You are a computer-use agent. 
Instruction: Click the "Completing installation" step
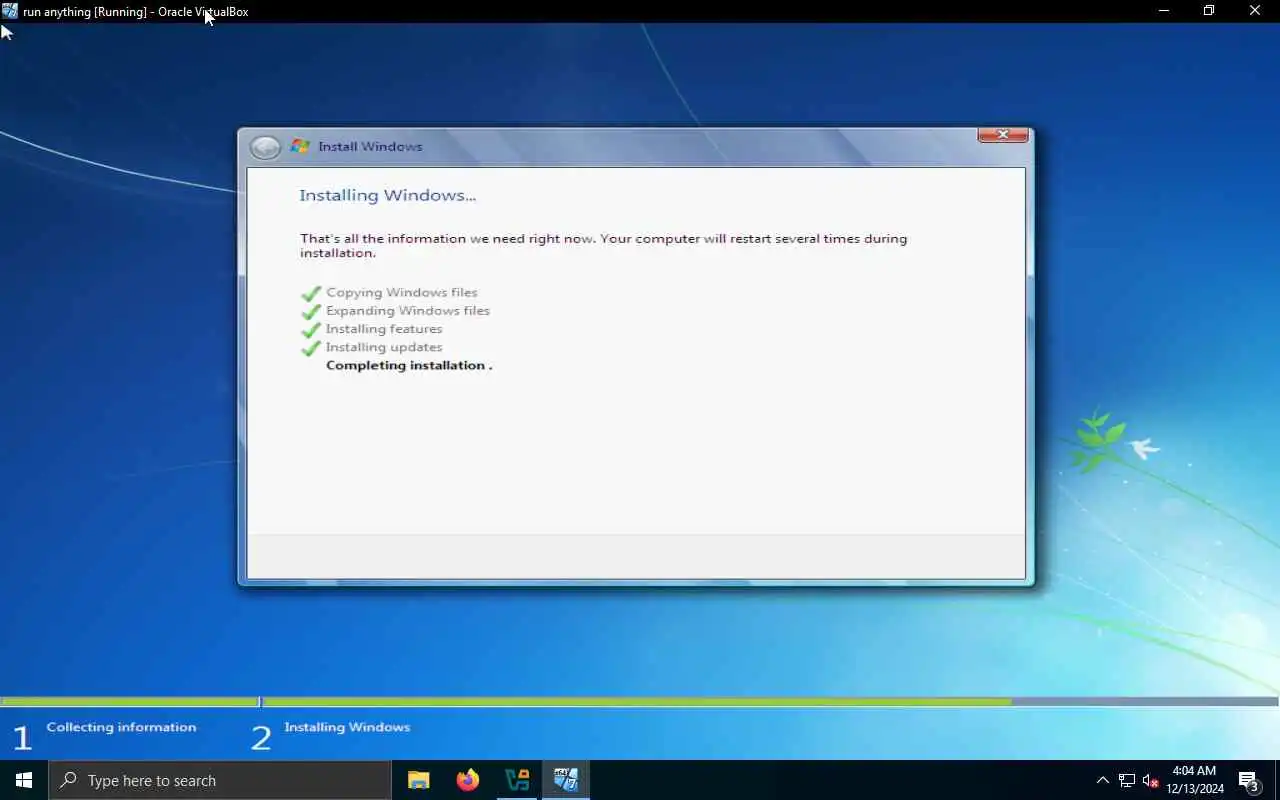pos(409,365)
